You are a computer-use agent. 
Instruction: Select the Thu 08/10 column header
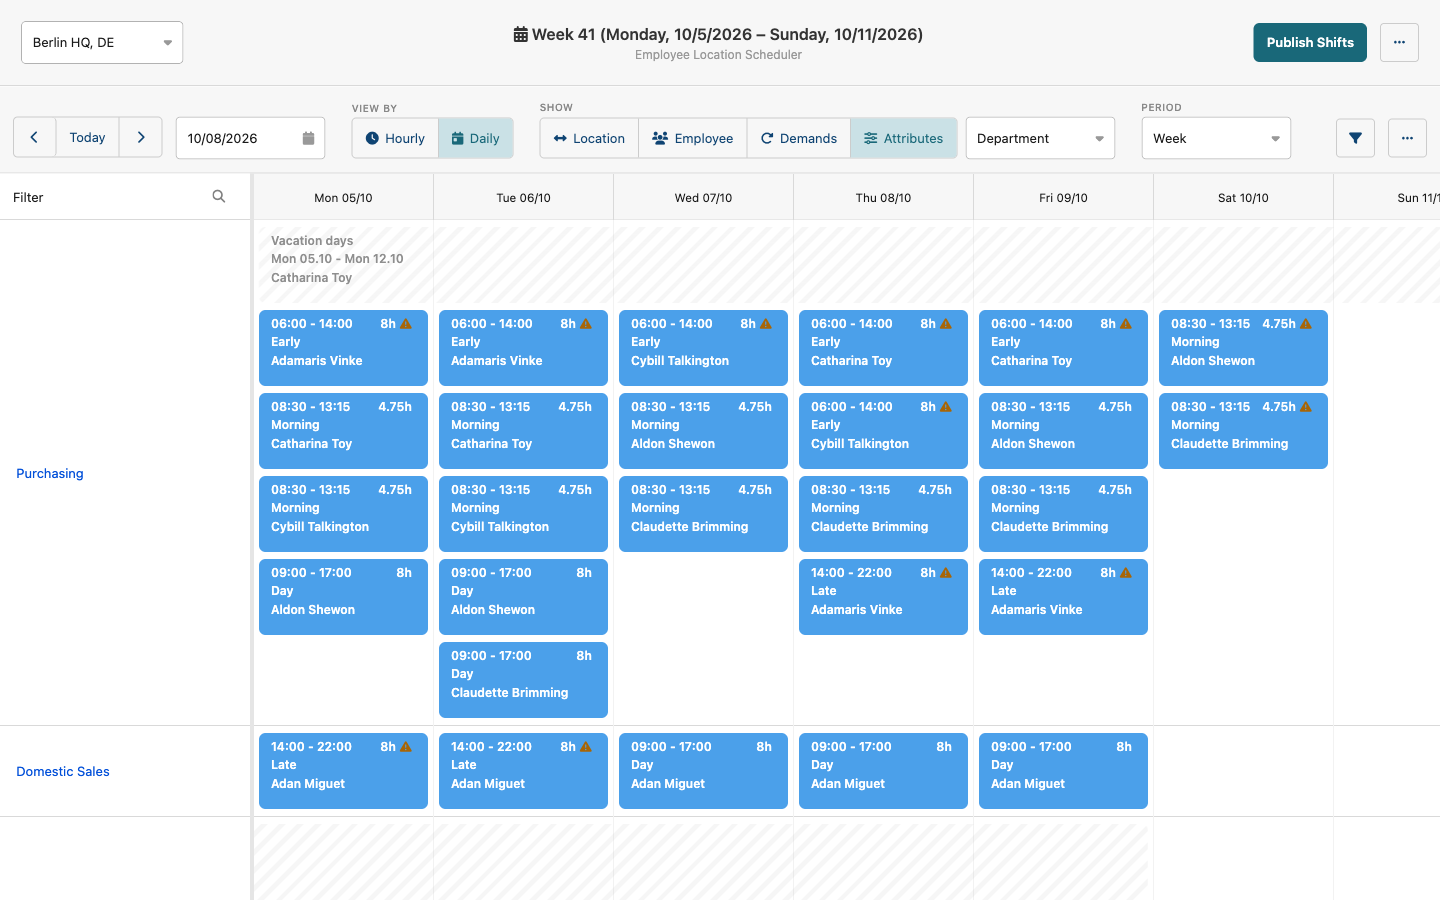click(x=883, y=198)
